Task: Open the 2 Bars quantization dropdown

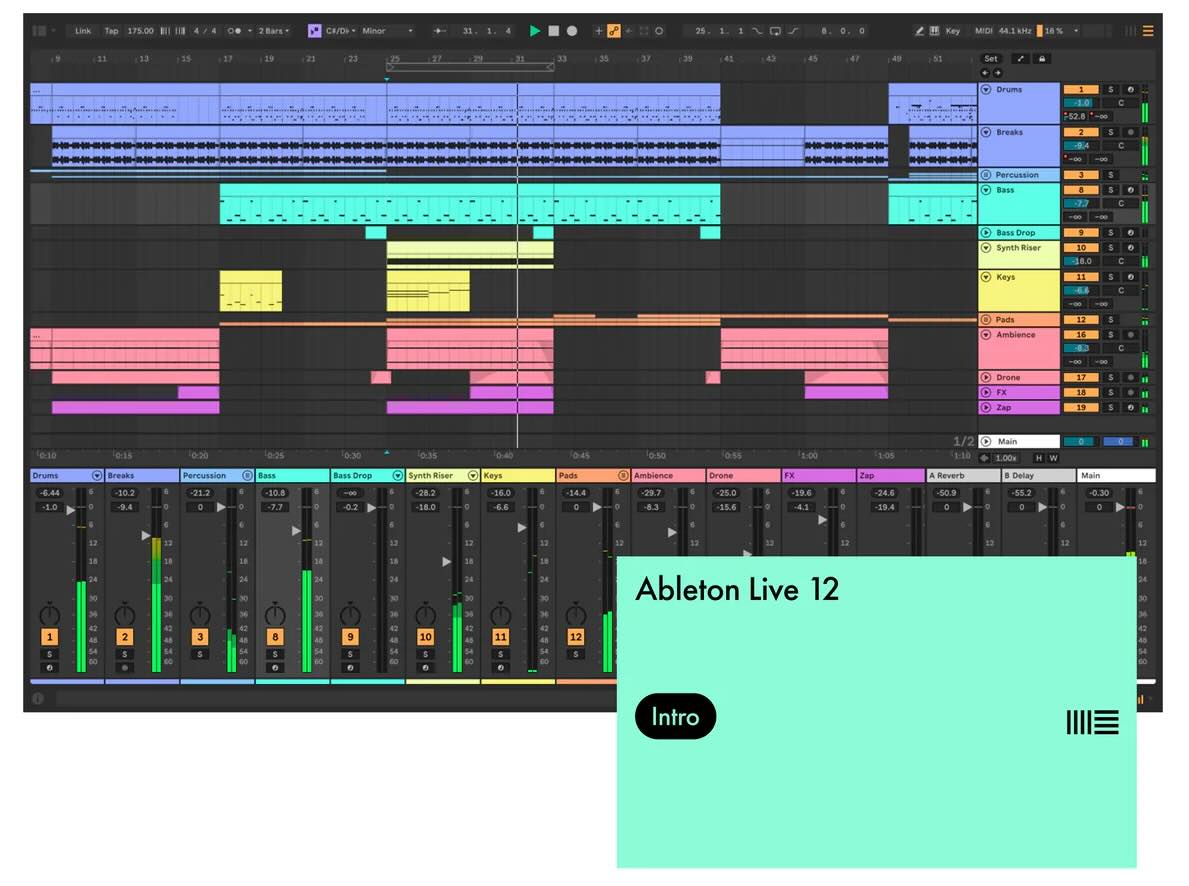Action: coord(274,31)
